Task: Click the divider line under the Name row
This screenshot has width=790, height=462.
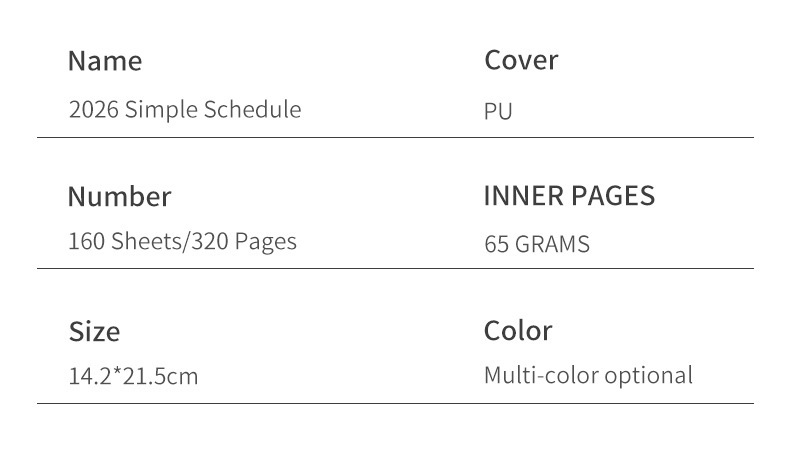Action: point(395,137)
